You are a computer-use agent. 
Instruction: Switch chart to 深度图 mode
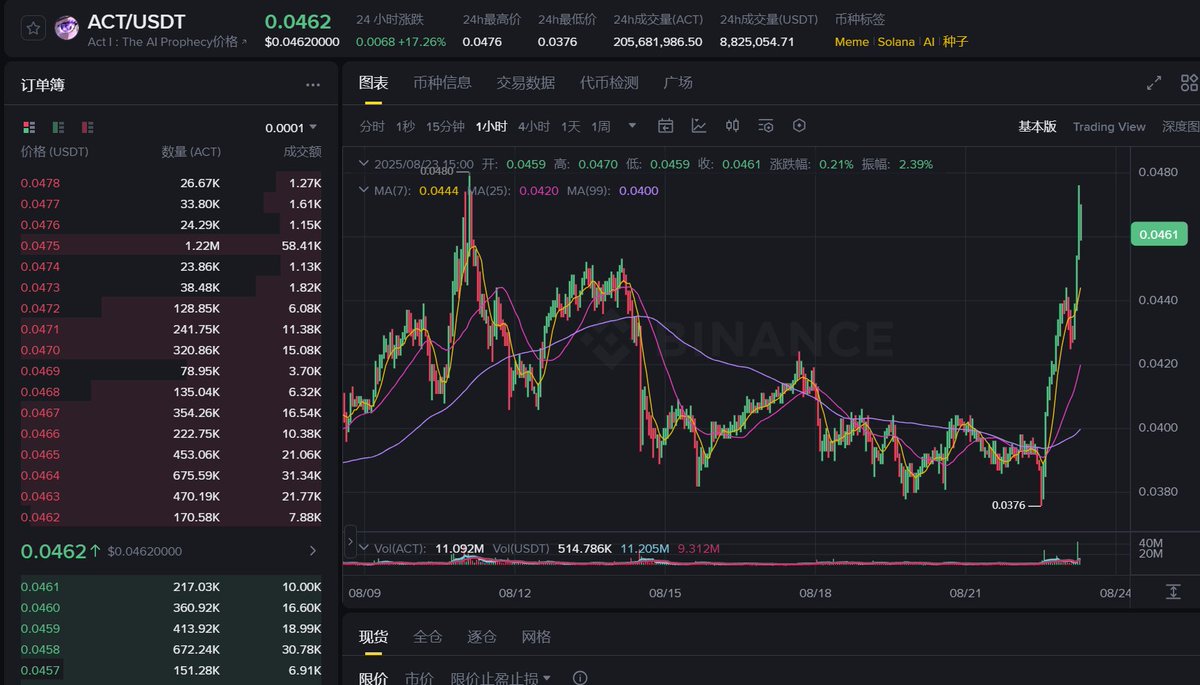pos(1180,126)
